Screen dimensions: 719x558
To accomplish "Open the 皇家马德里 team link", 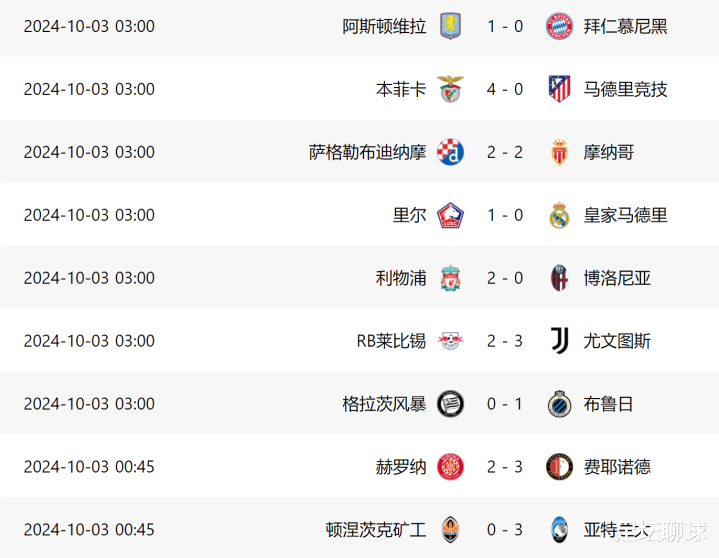I will 625,215.
